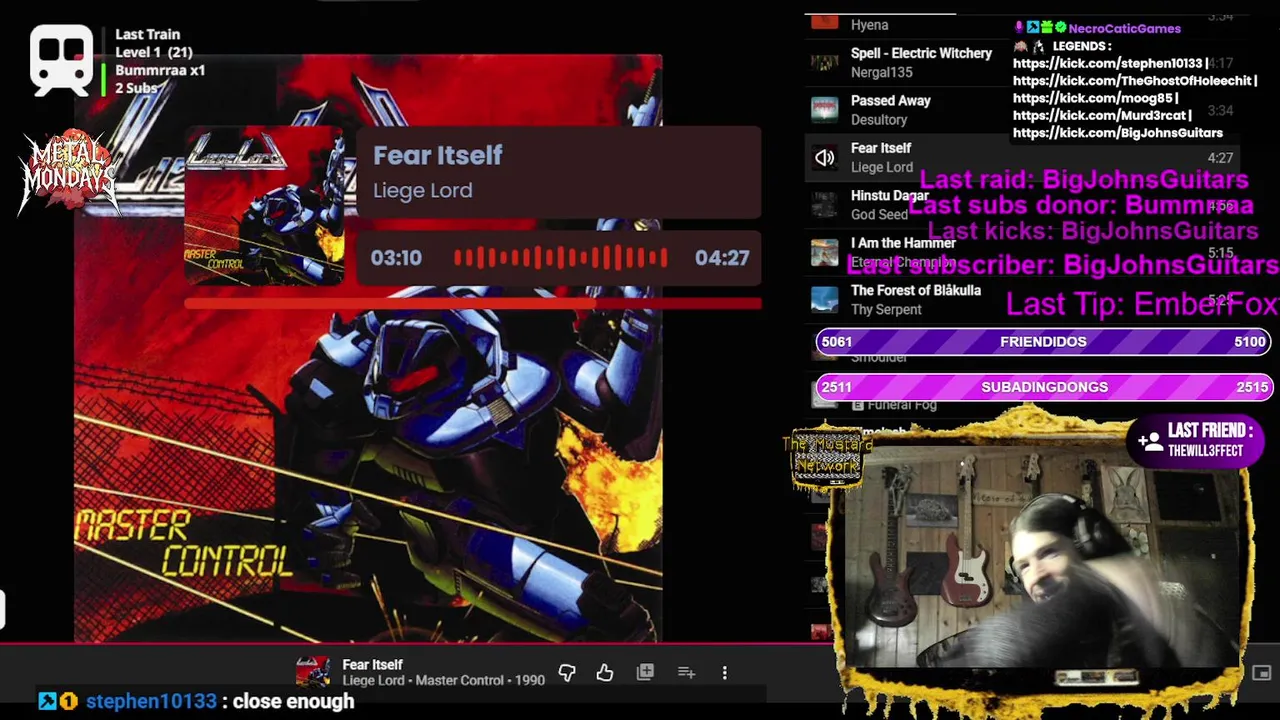Open the three-dot more options menu
1280x720 pixels.
(x=725, y=673)
